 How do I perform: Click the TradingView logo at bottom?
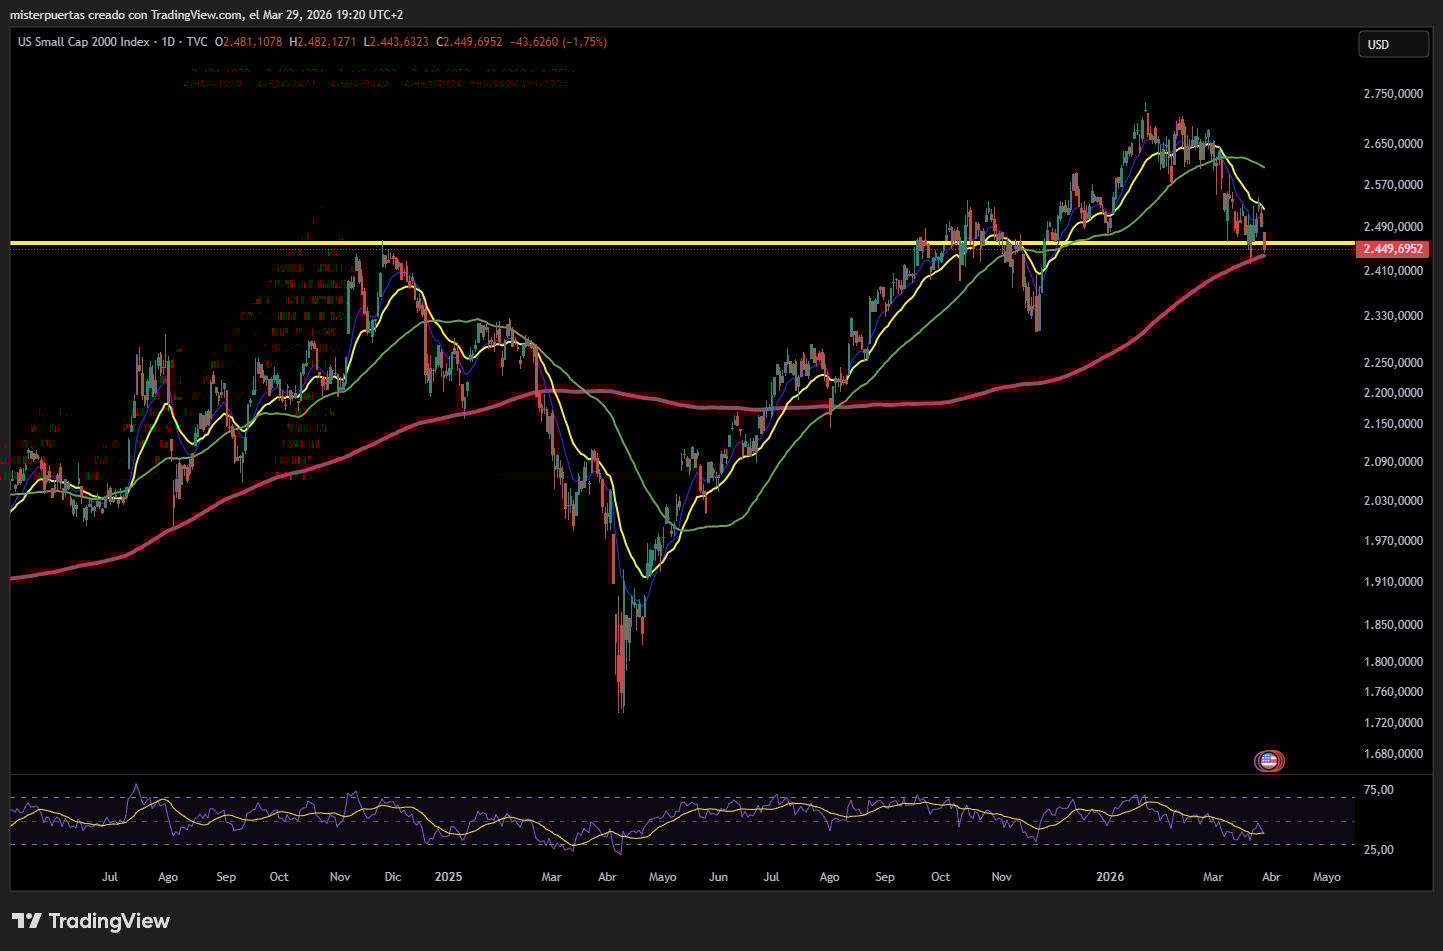point(91,921)
